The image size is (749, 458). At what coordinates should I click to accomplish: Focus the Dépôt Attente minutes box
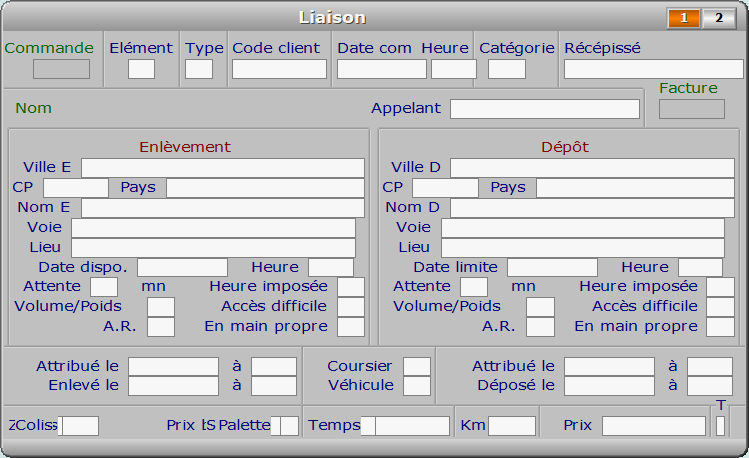point(474,287)
